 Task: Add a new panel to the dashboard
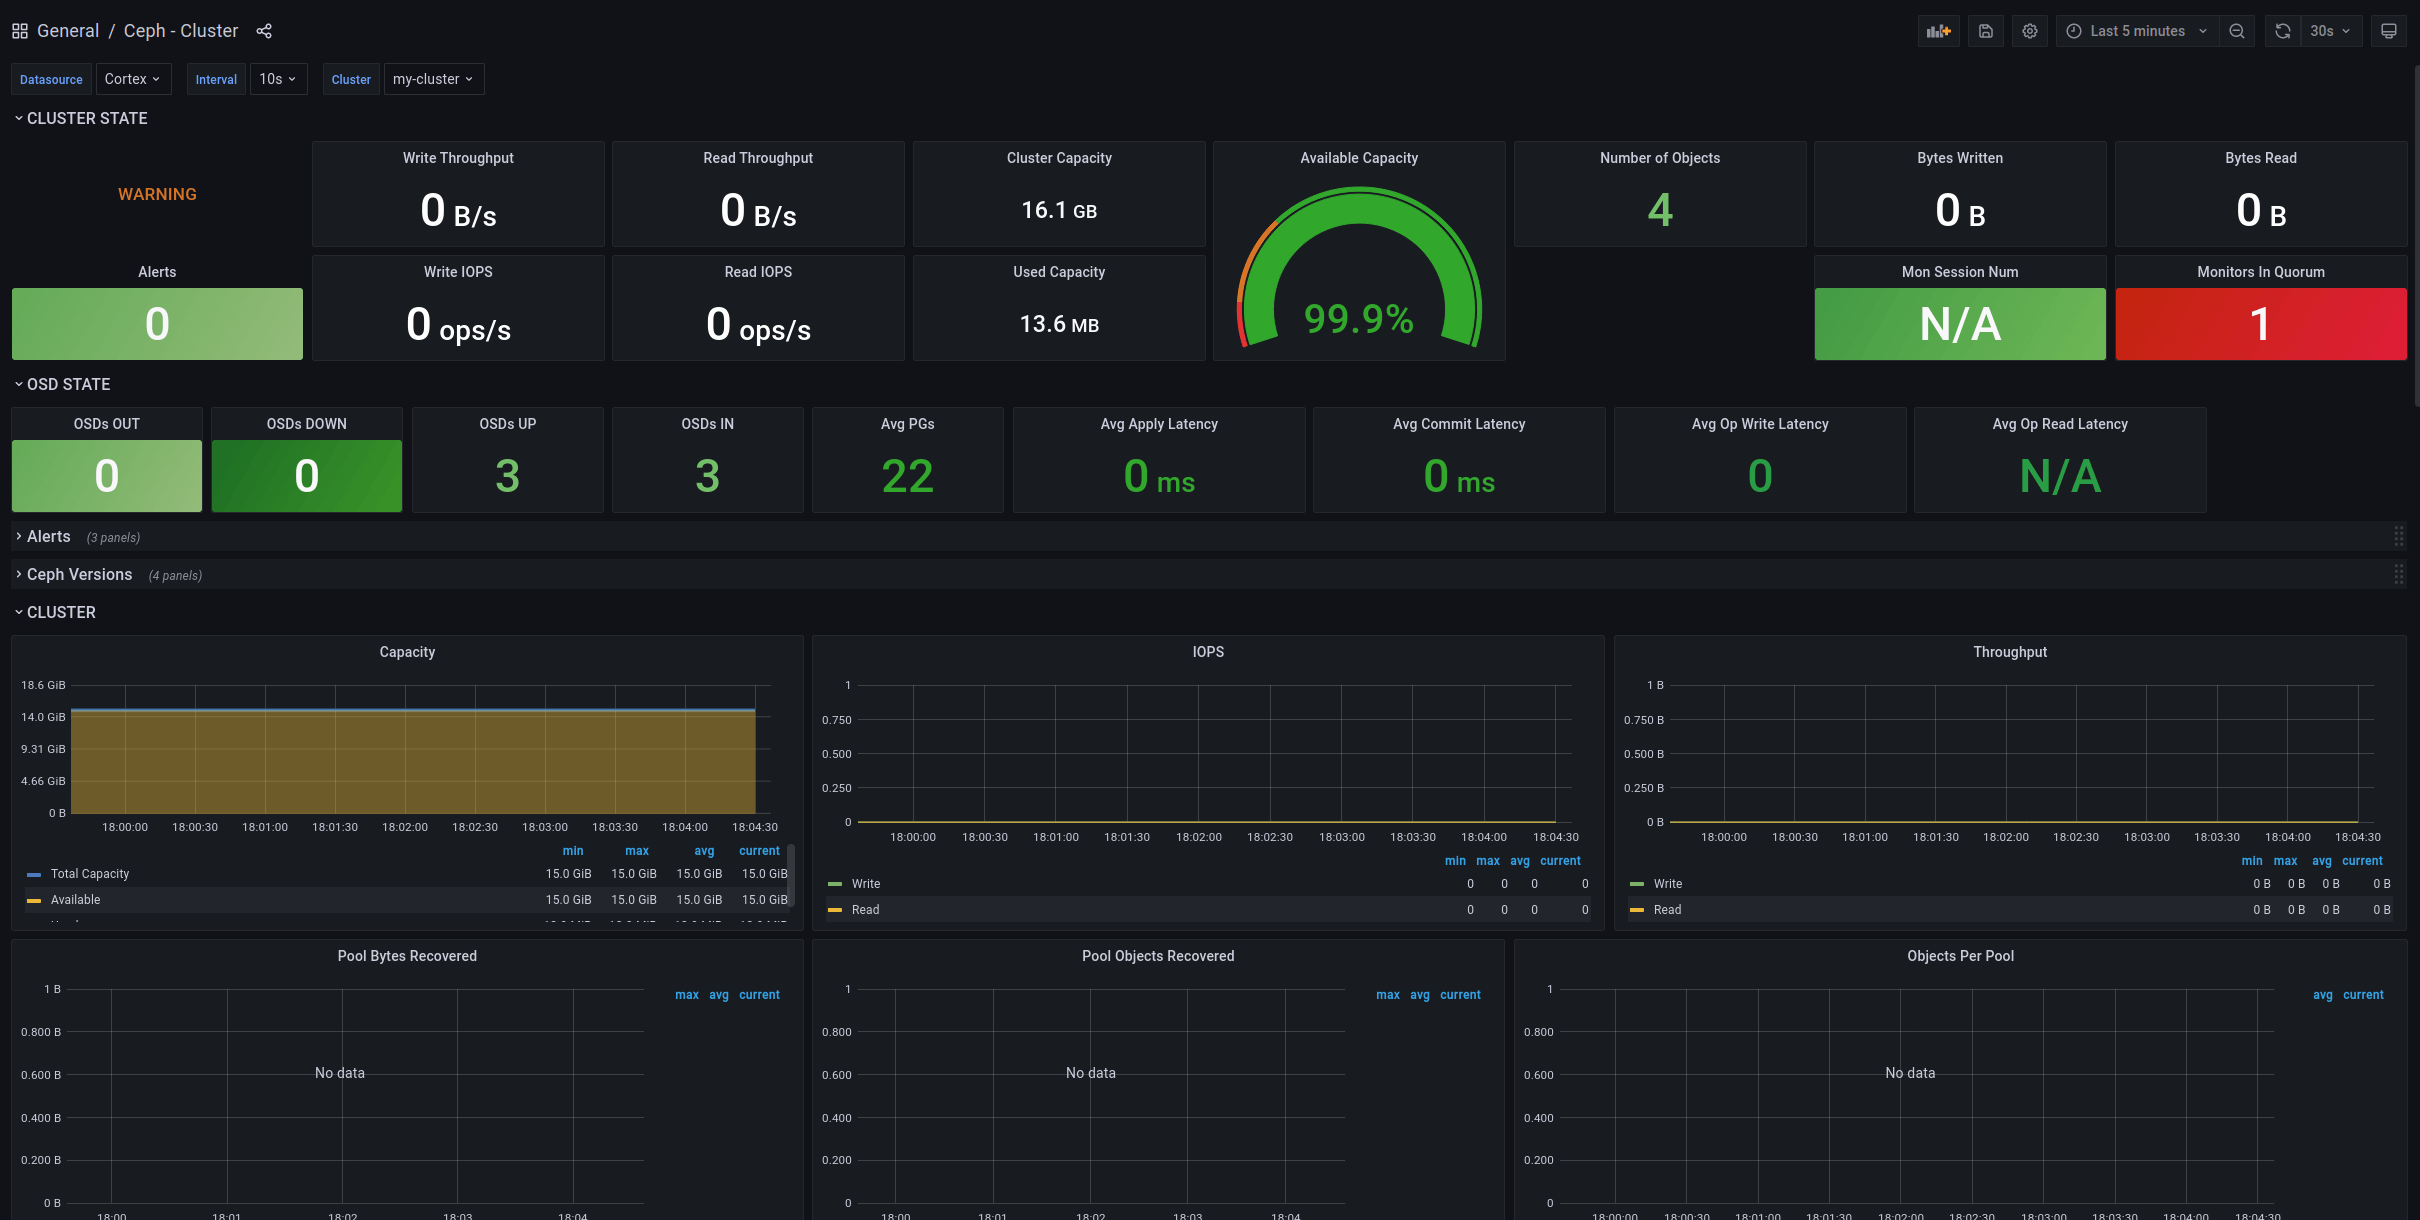tap(1938, 31)
